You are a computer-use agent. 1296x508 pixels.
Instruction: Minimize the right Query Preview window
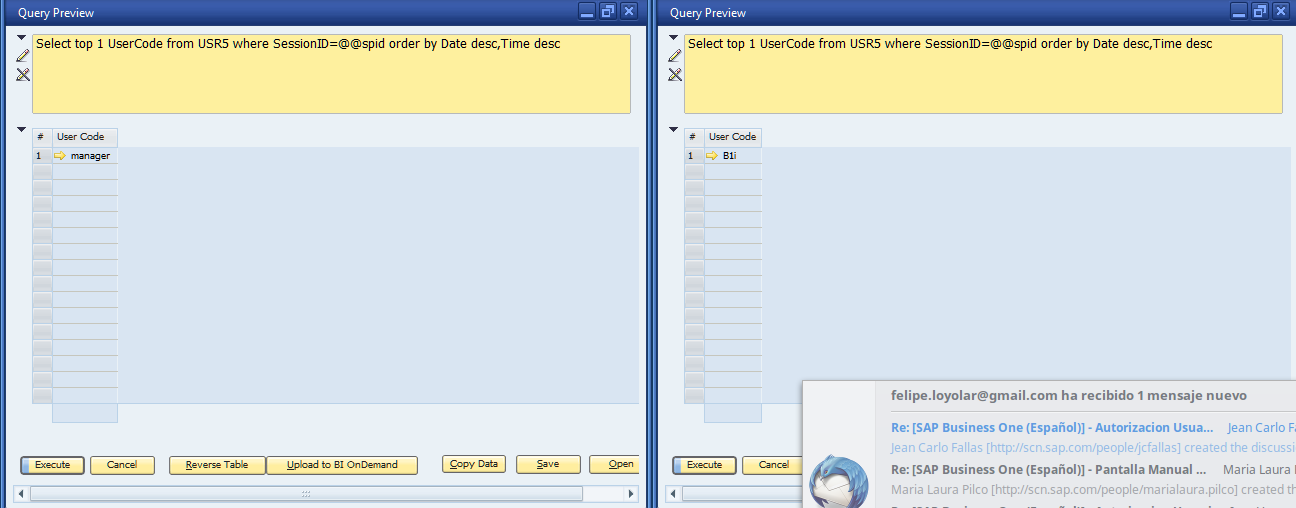(1240, 11)
